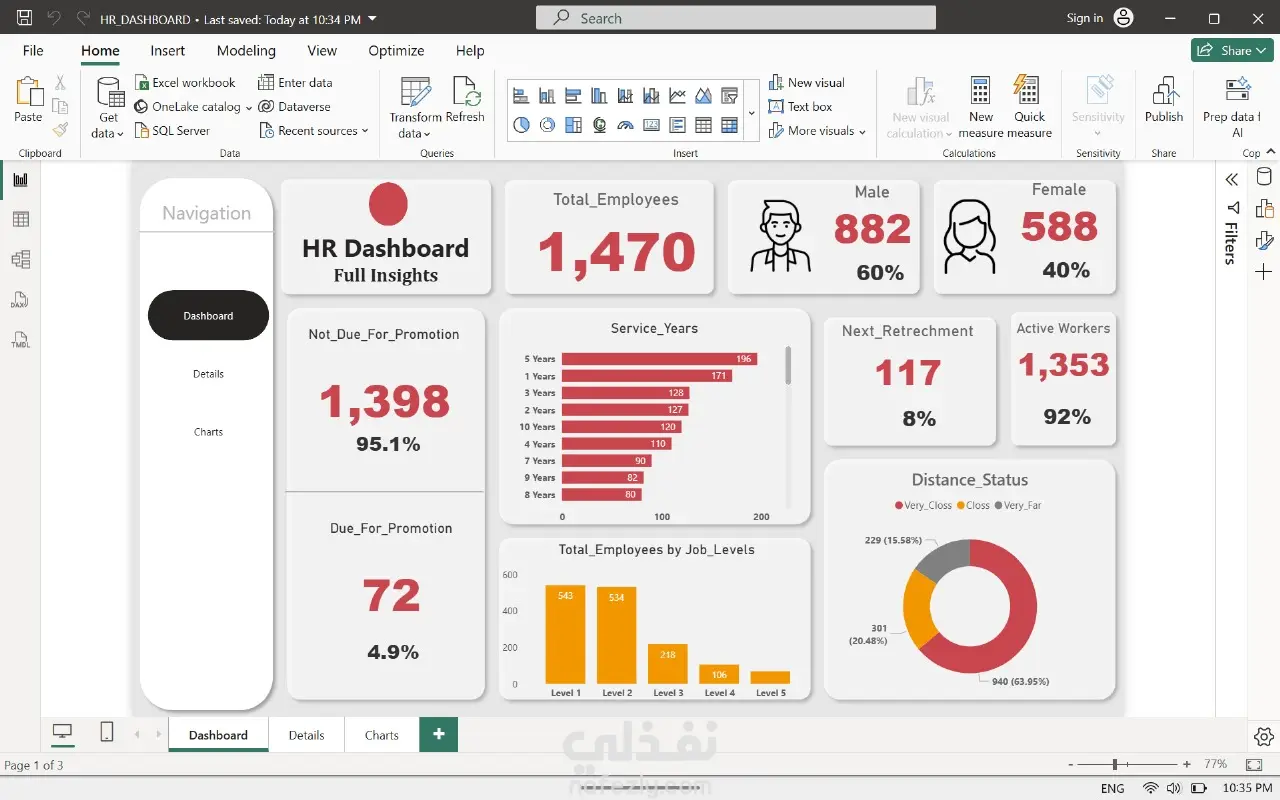Select the Dashboard navigation pill button
This screenshot has width=1280, height=800.
(x=208, y=316)
